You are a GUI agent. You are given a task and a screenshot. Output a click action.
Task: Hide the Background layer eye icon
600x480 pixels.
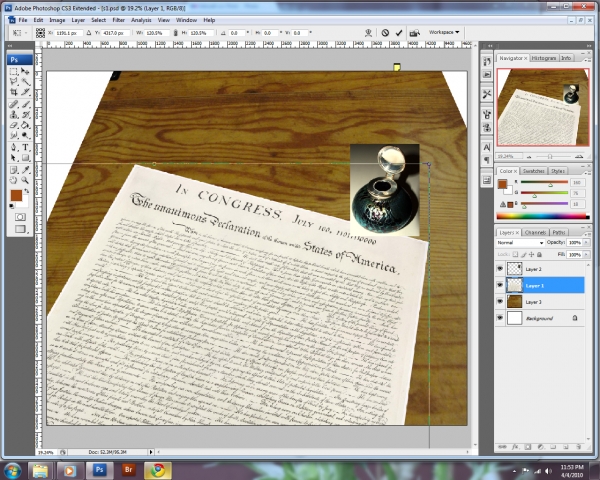500,318
